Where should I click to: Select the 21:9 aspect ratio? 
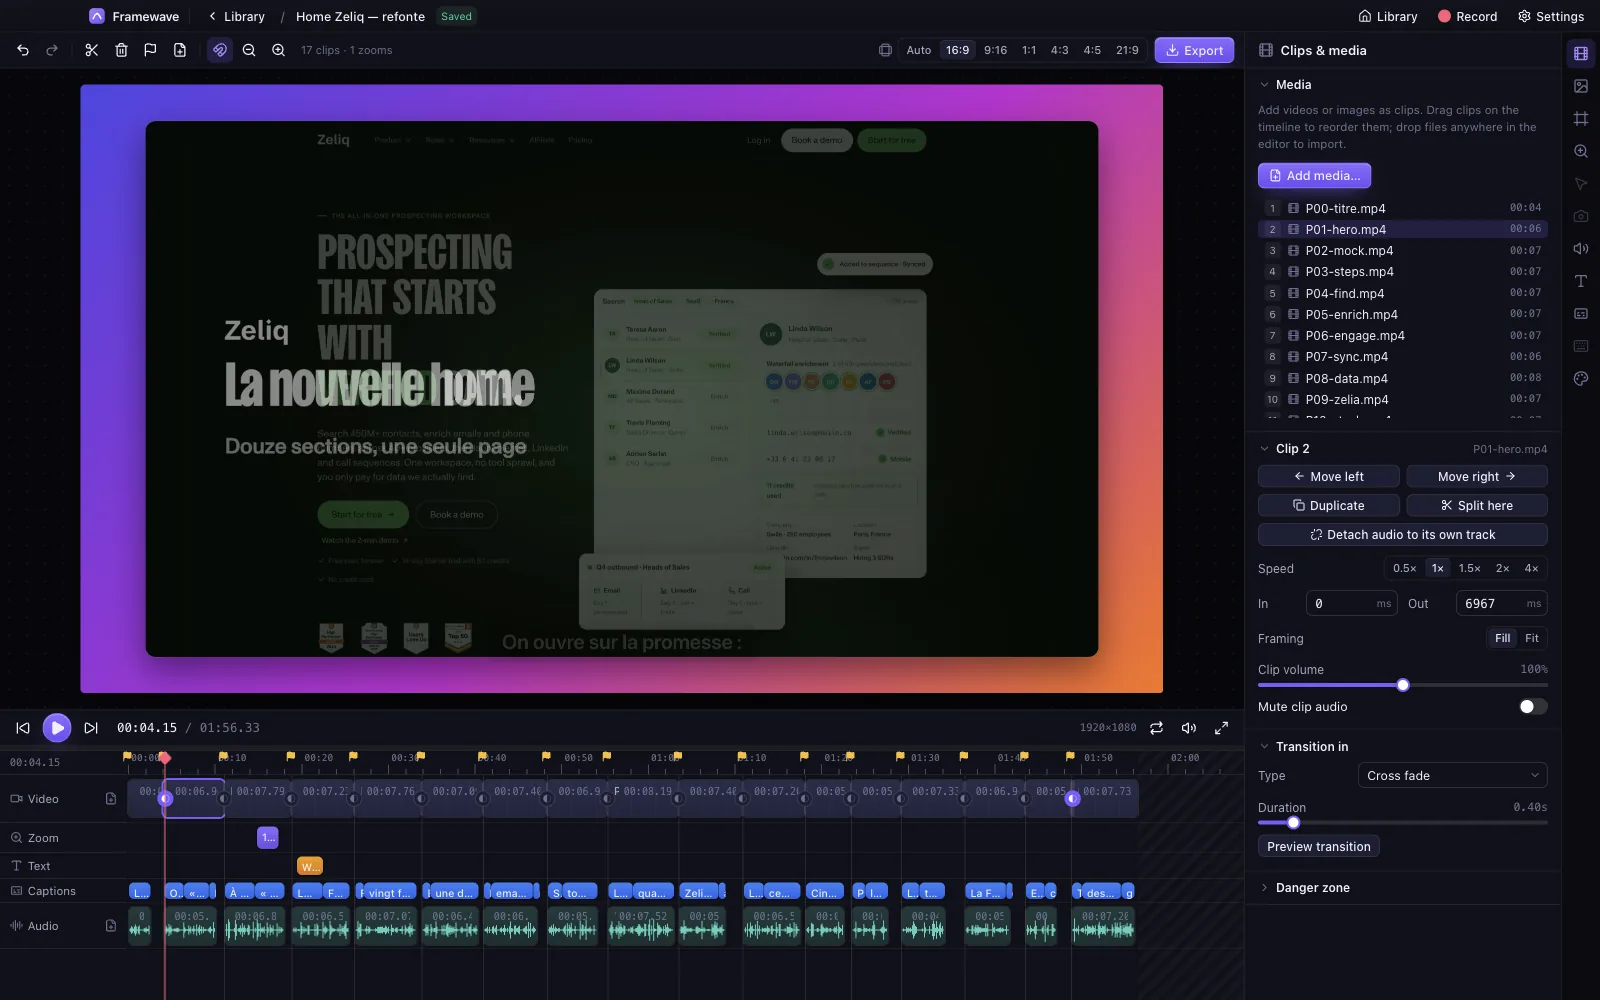(1127, 50)
